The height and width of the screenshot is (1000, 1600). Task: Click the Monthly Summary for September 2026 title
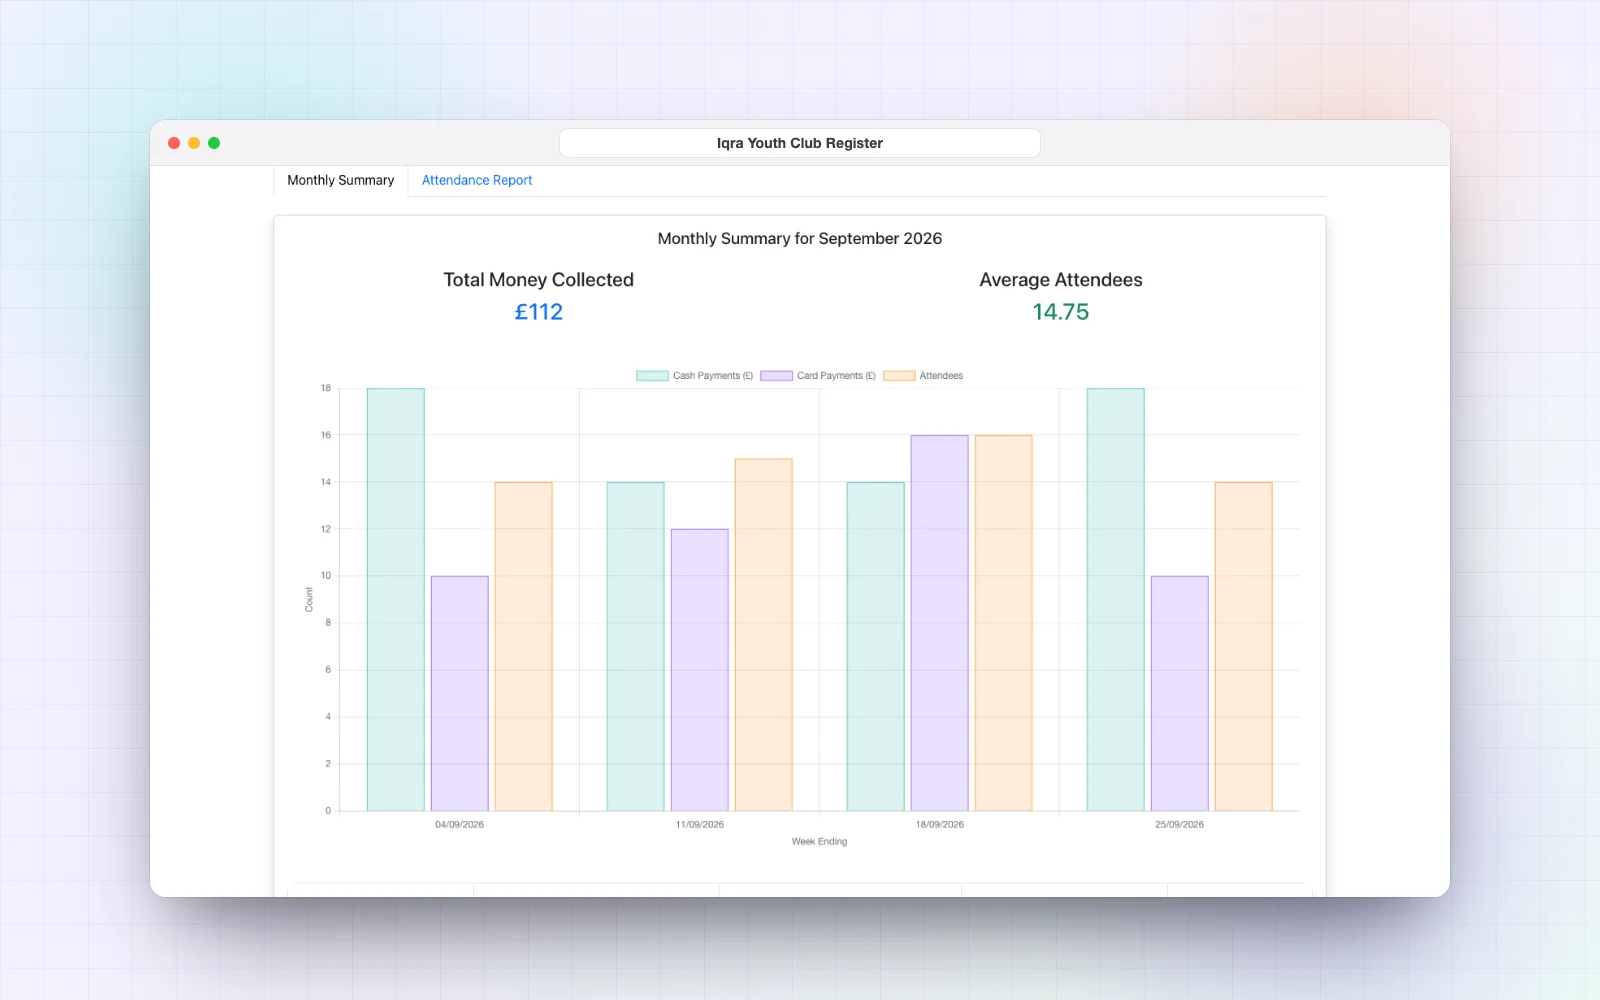pos(800,239)
